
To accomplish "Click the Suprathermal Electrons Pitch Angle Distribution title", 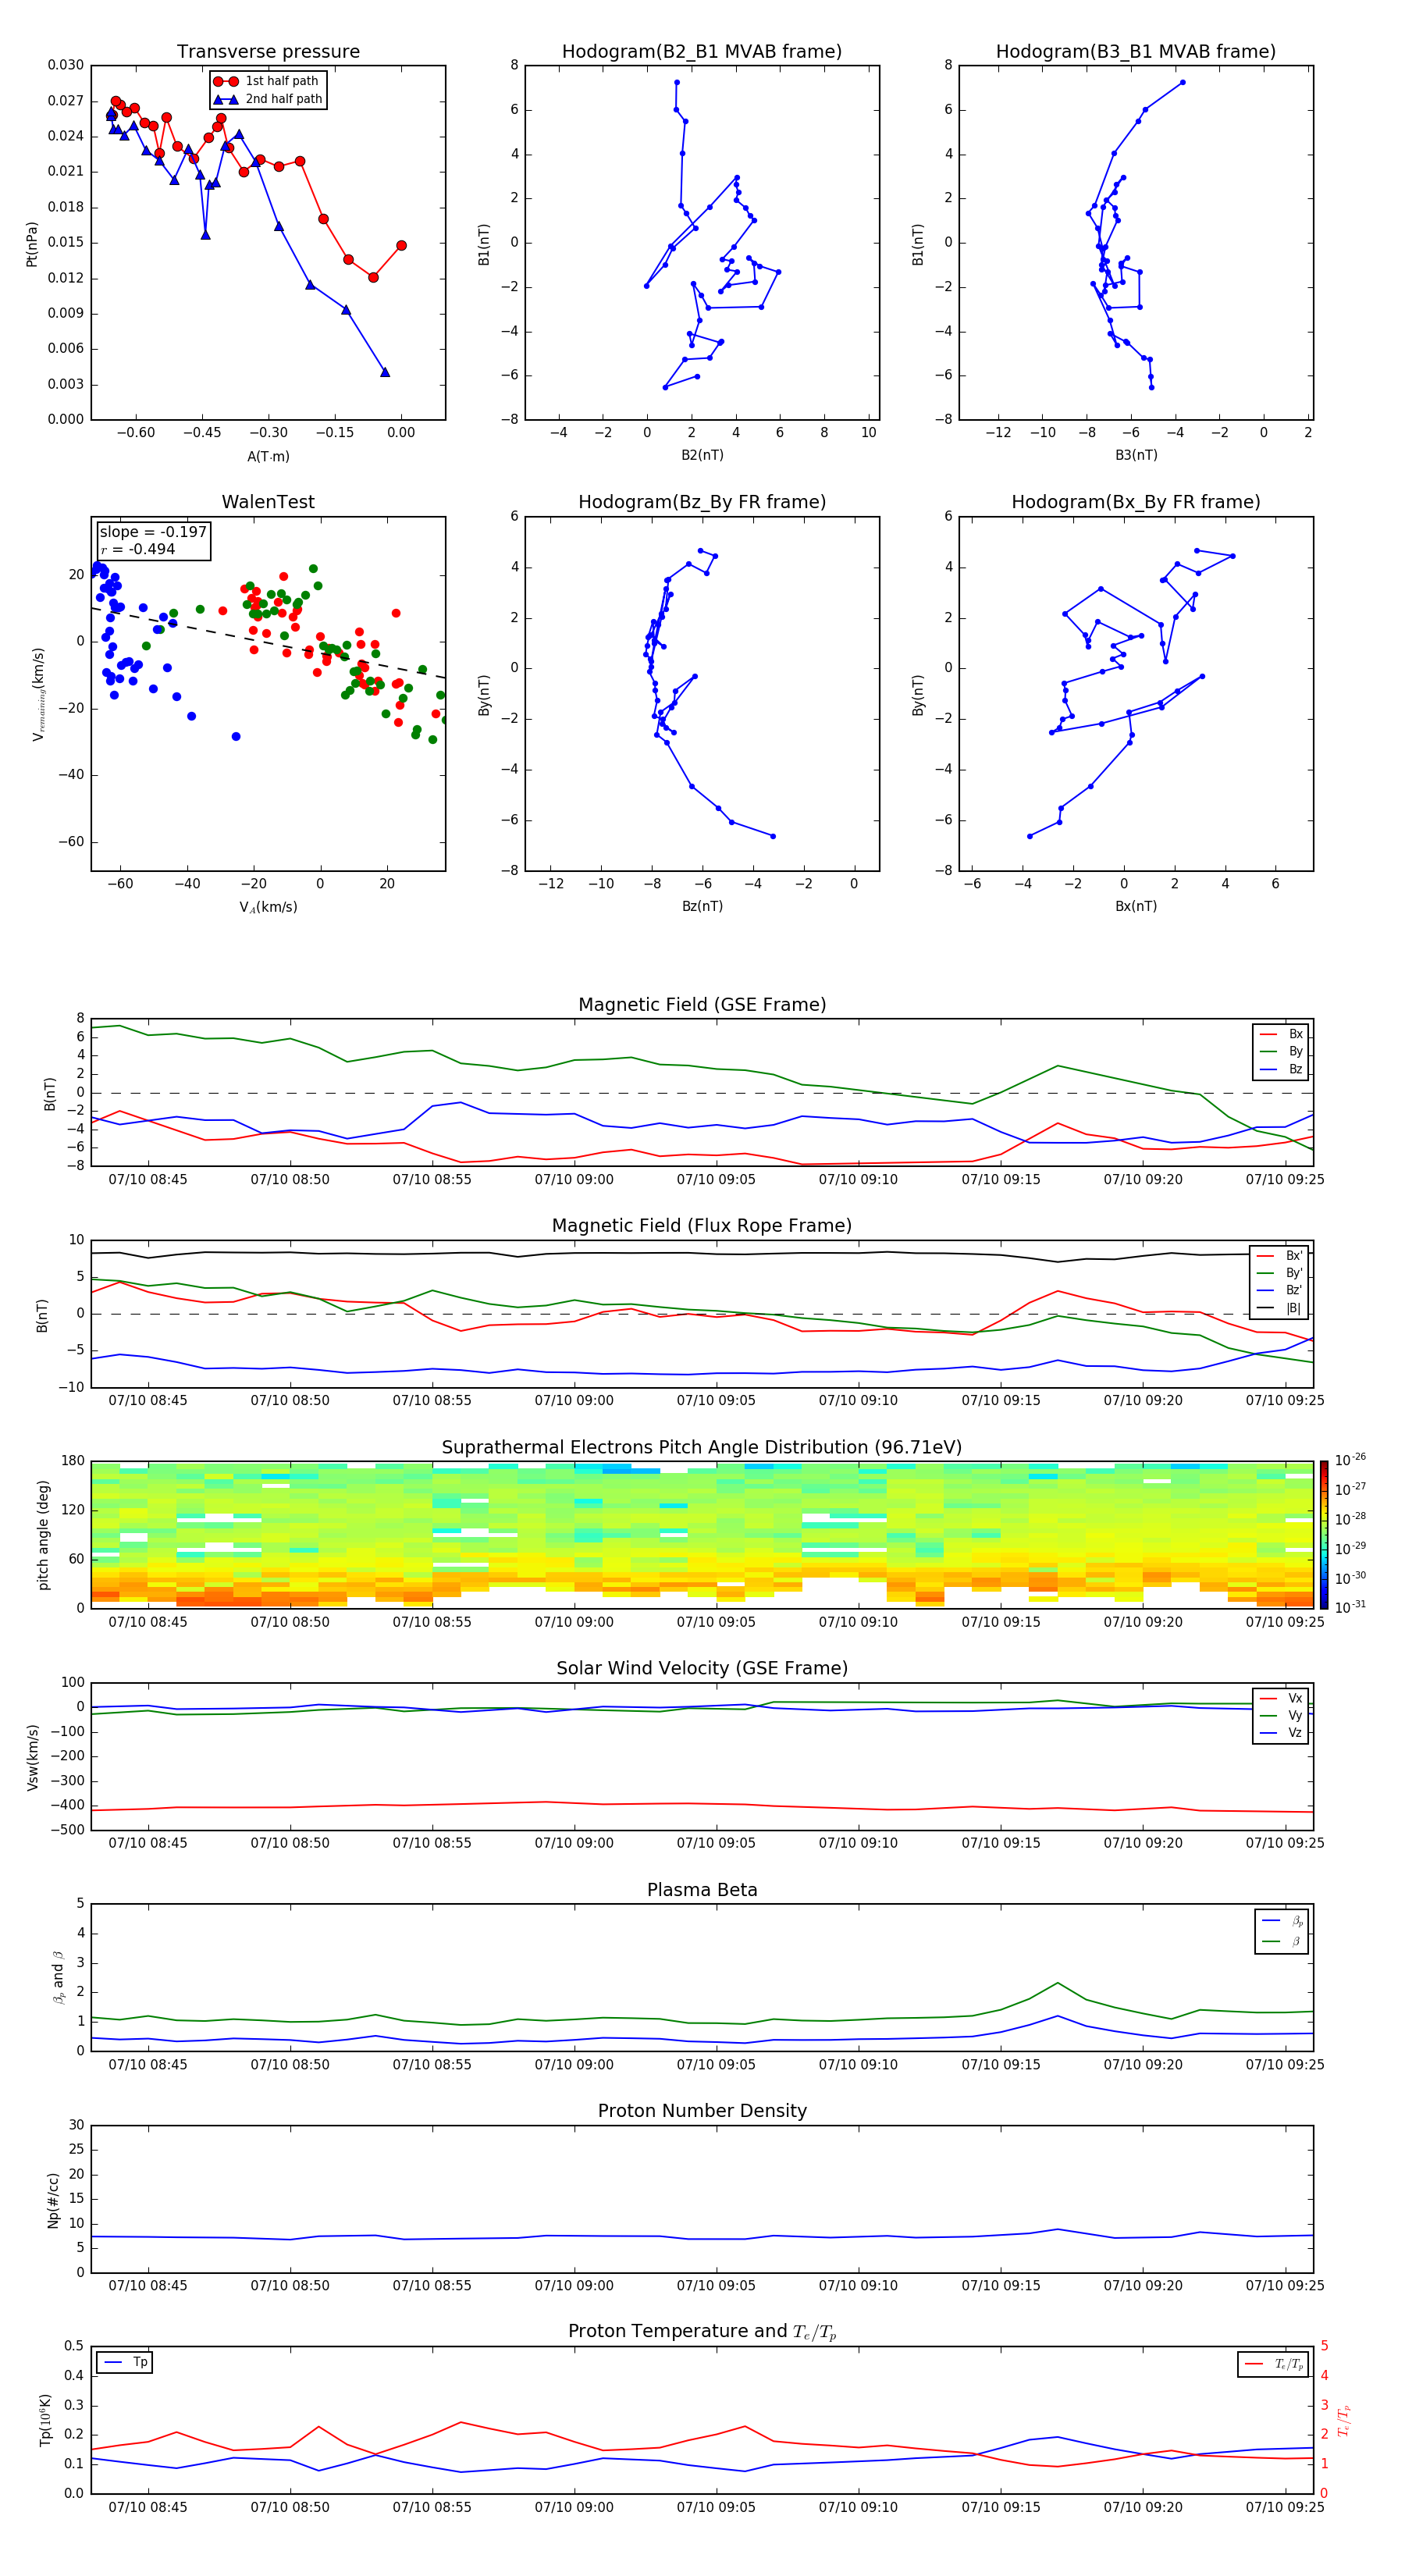I will 702,1447.
